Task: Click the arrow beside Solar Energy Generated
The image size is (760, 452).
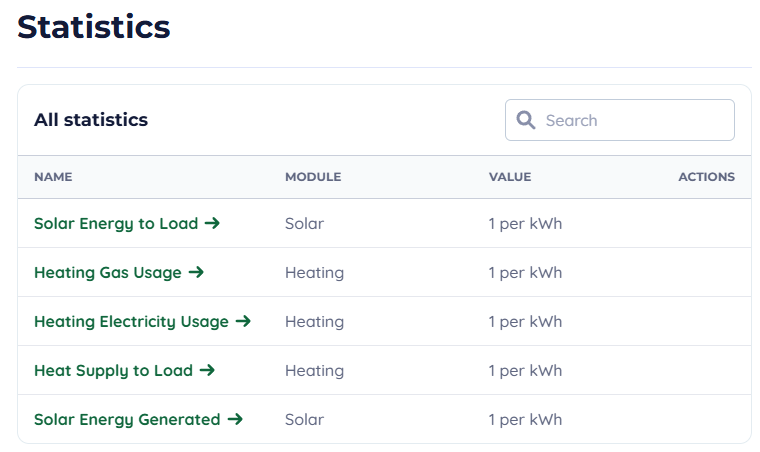Action: pyautogui.click(x=235, y=419)
